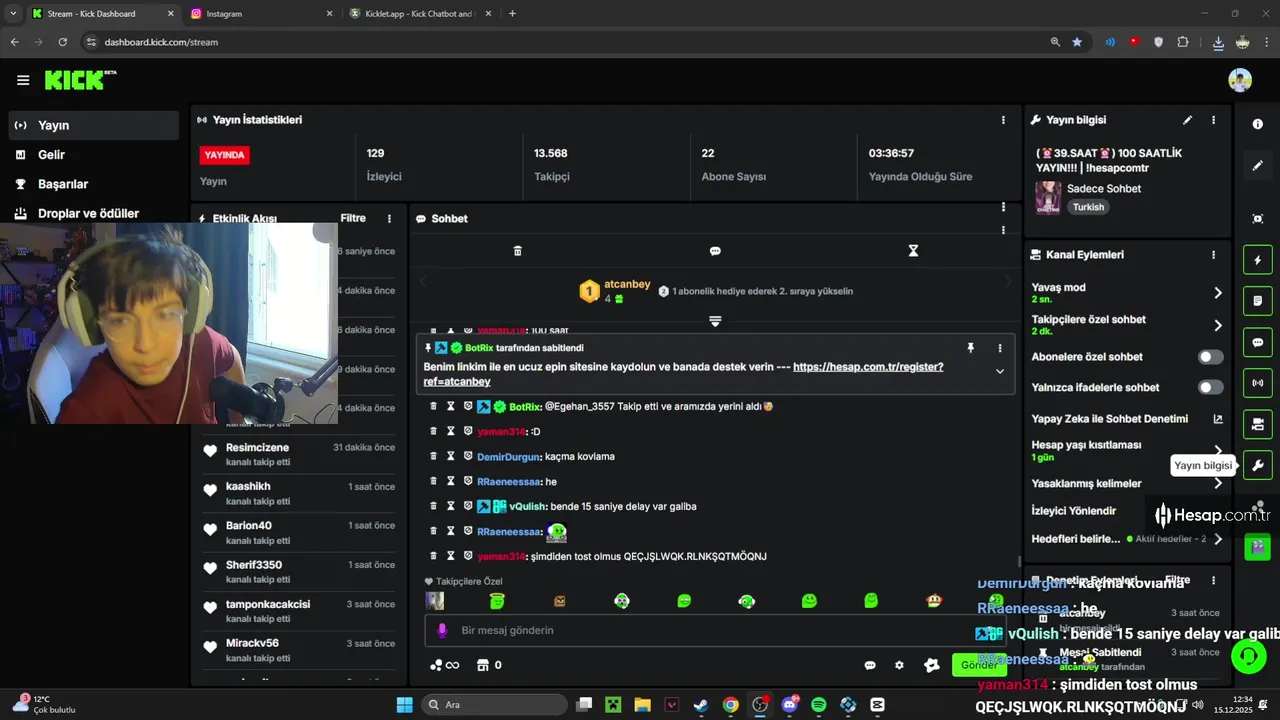The height and width of the screenshot is (720, 1280).
Task: Expand Yasaklanmış kelimeler chevron
Action: tap(1218, 483)
